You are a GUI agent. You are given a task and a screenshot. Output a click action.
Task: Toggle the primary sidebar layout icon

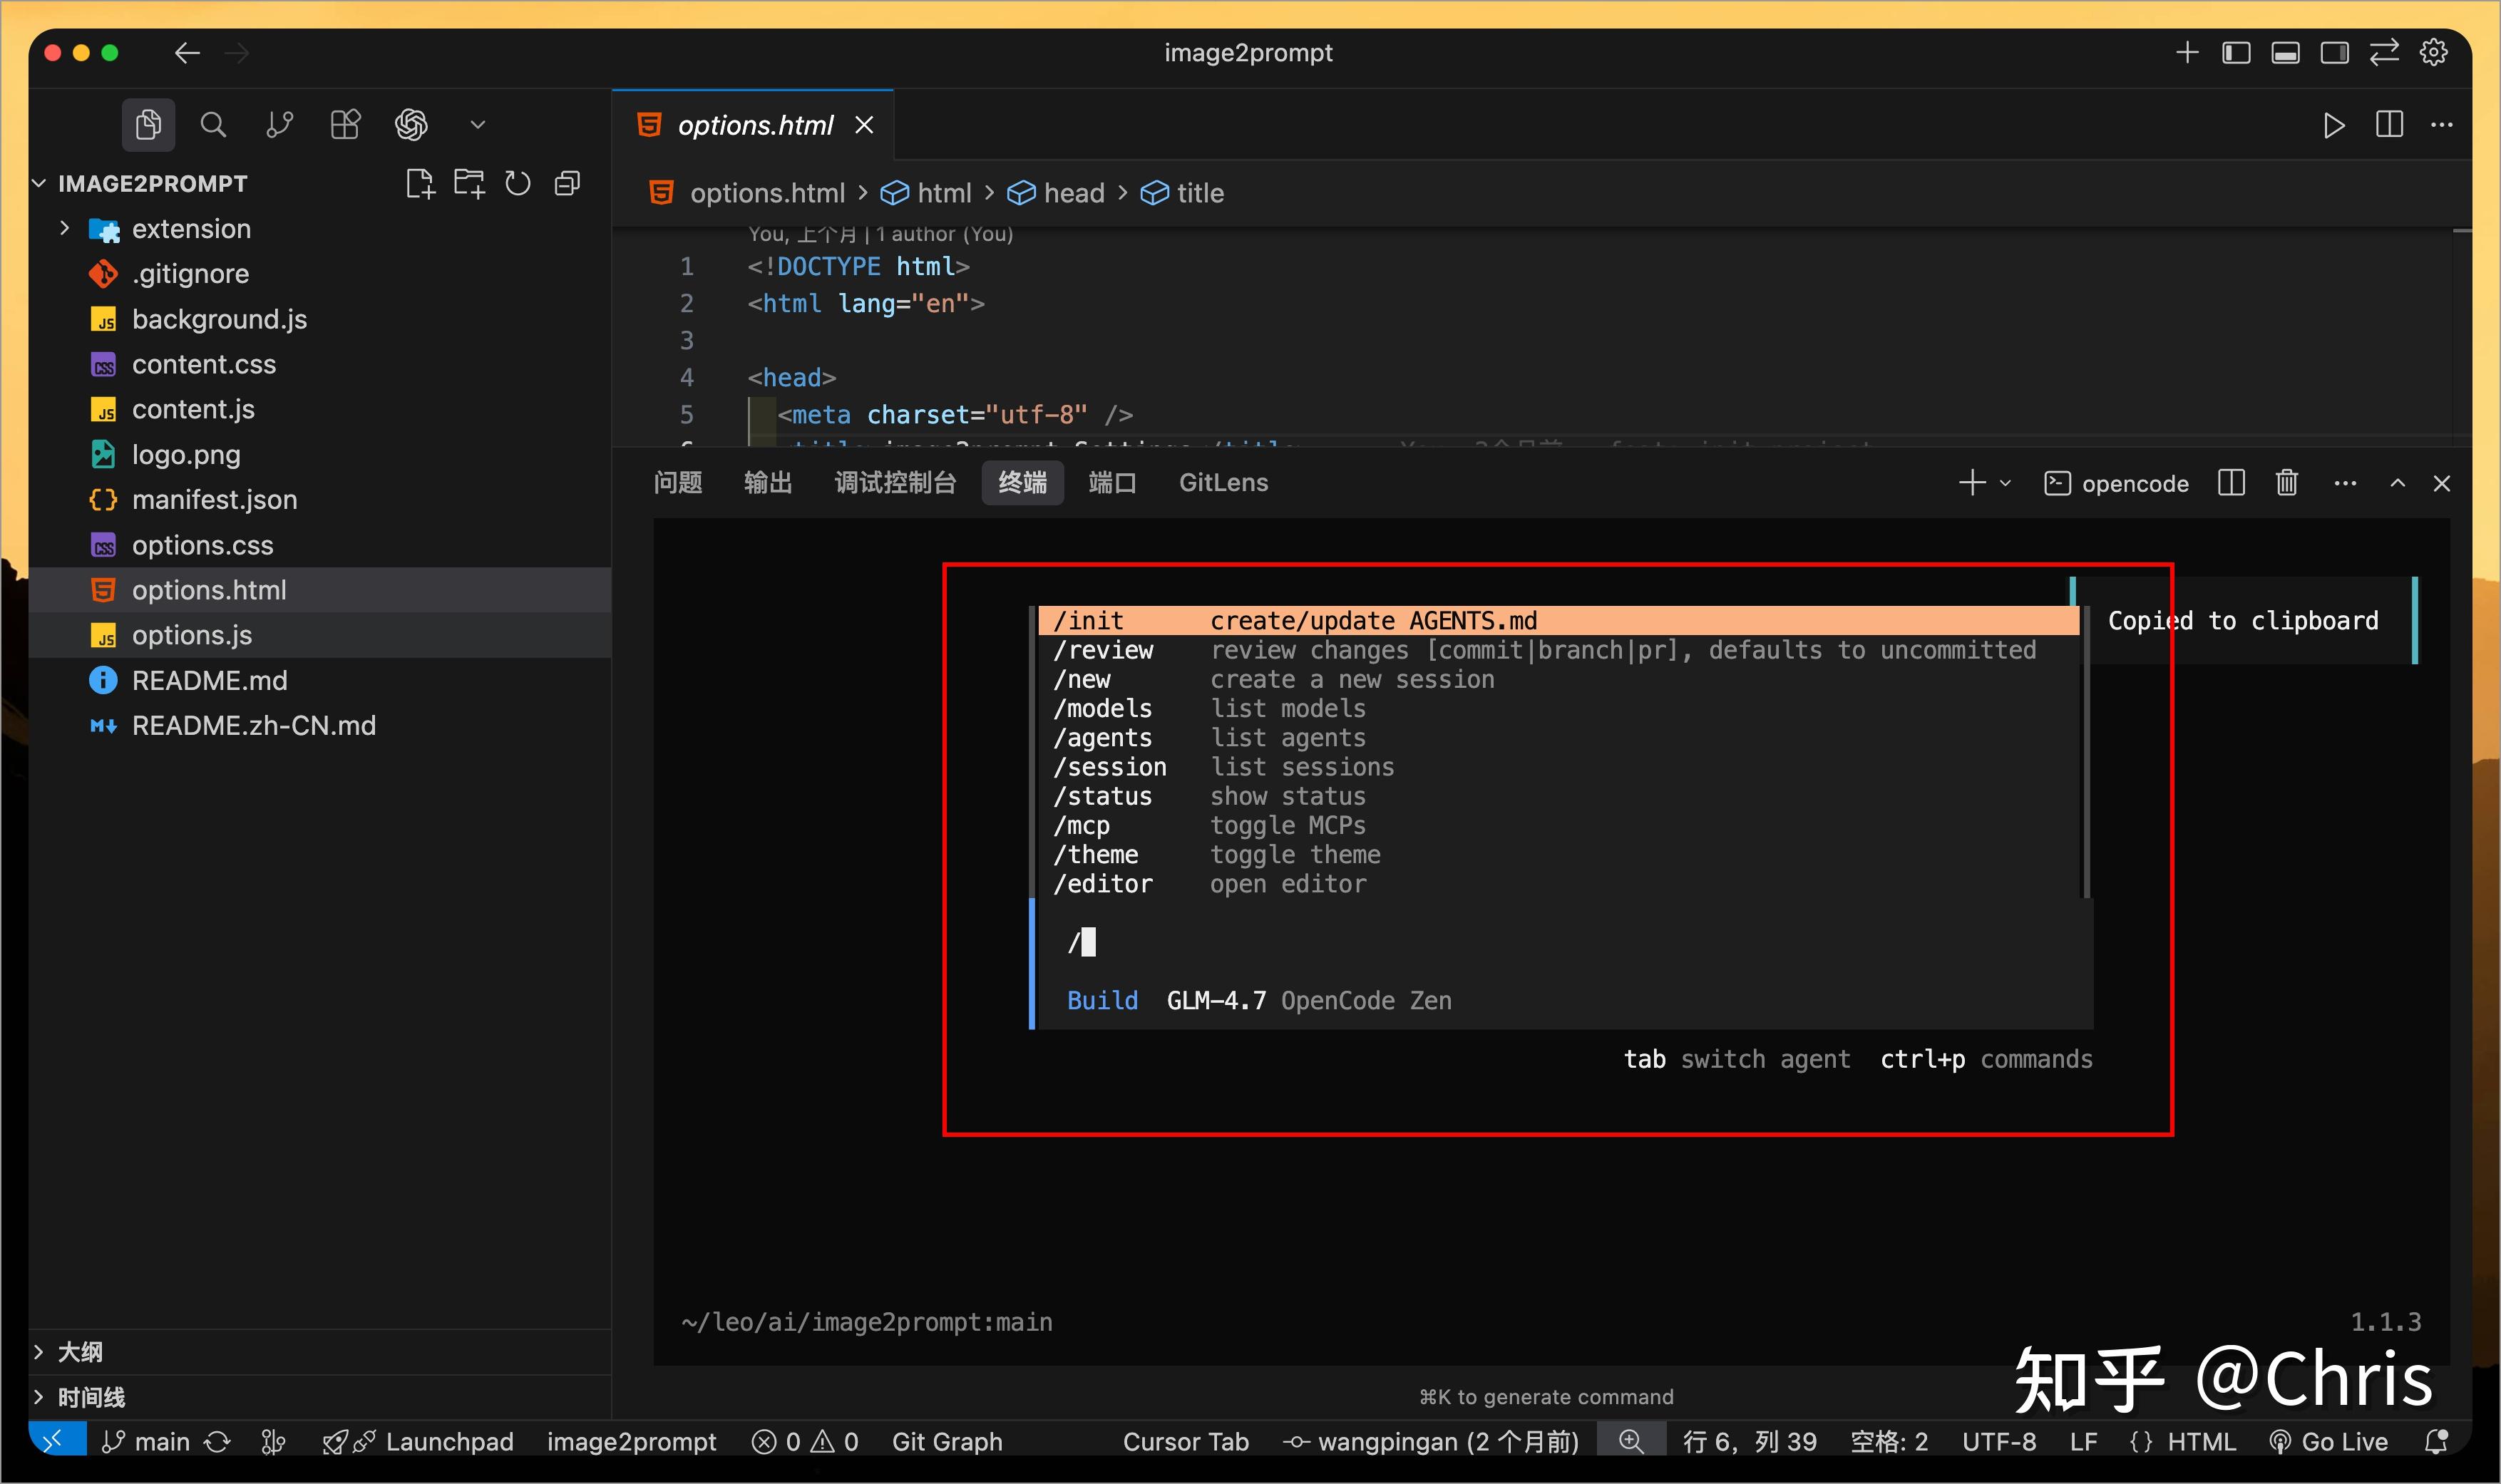(x=2236, y=53)
